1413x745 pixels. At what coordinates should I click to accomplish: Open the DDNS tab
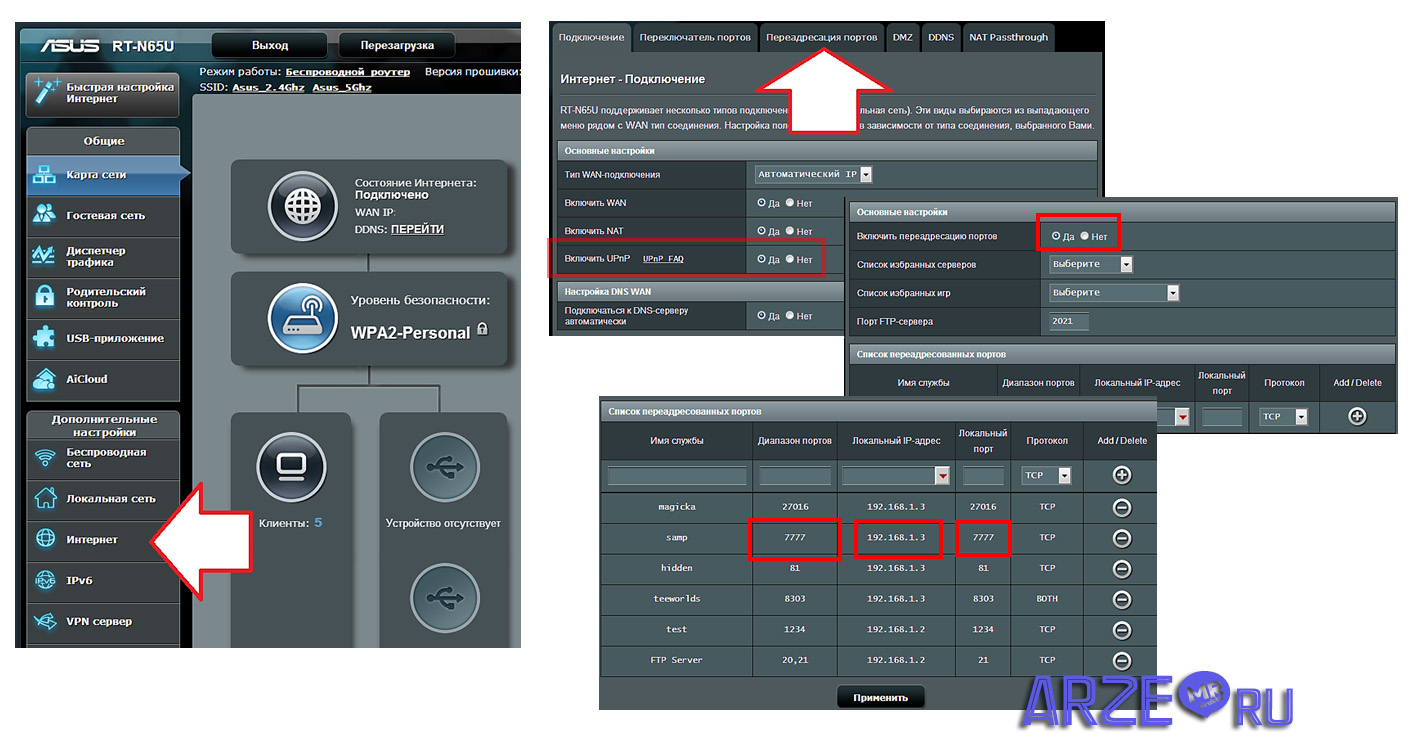coord(940,37)
